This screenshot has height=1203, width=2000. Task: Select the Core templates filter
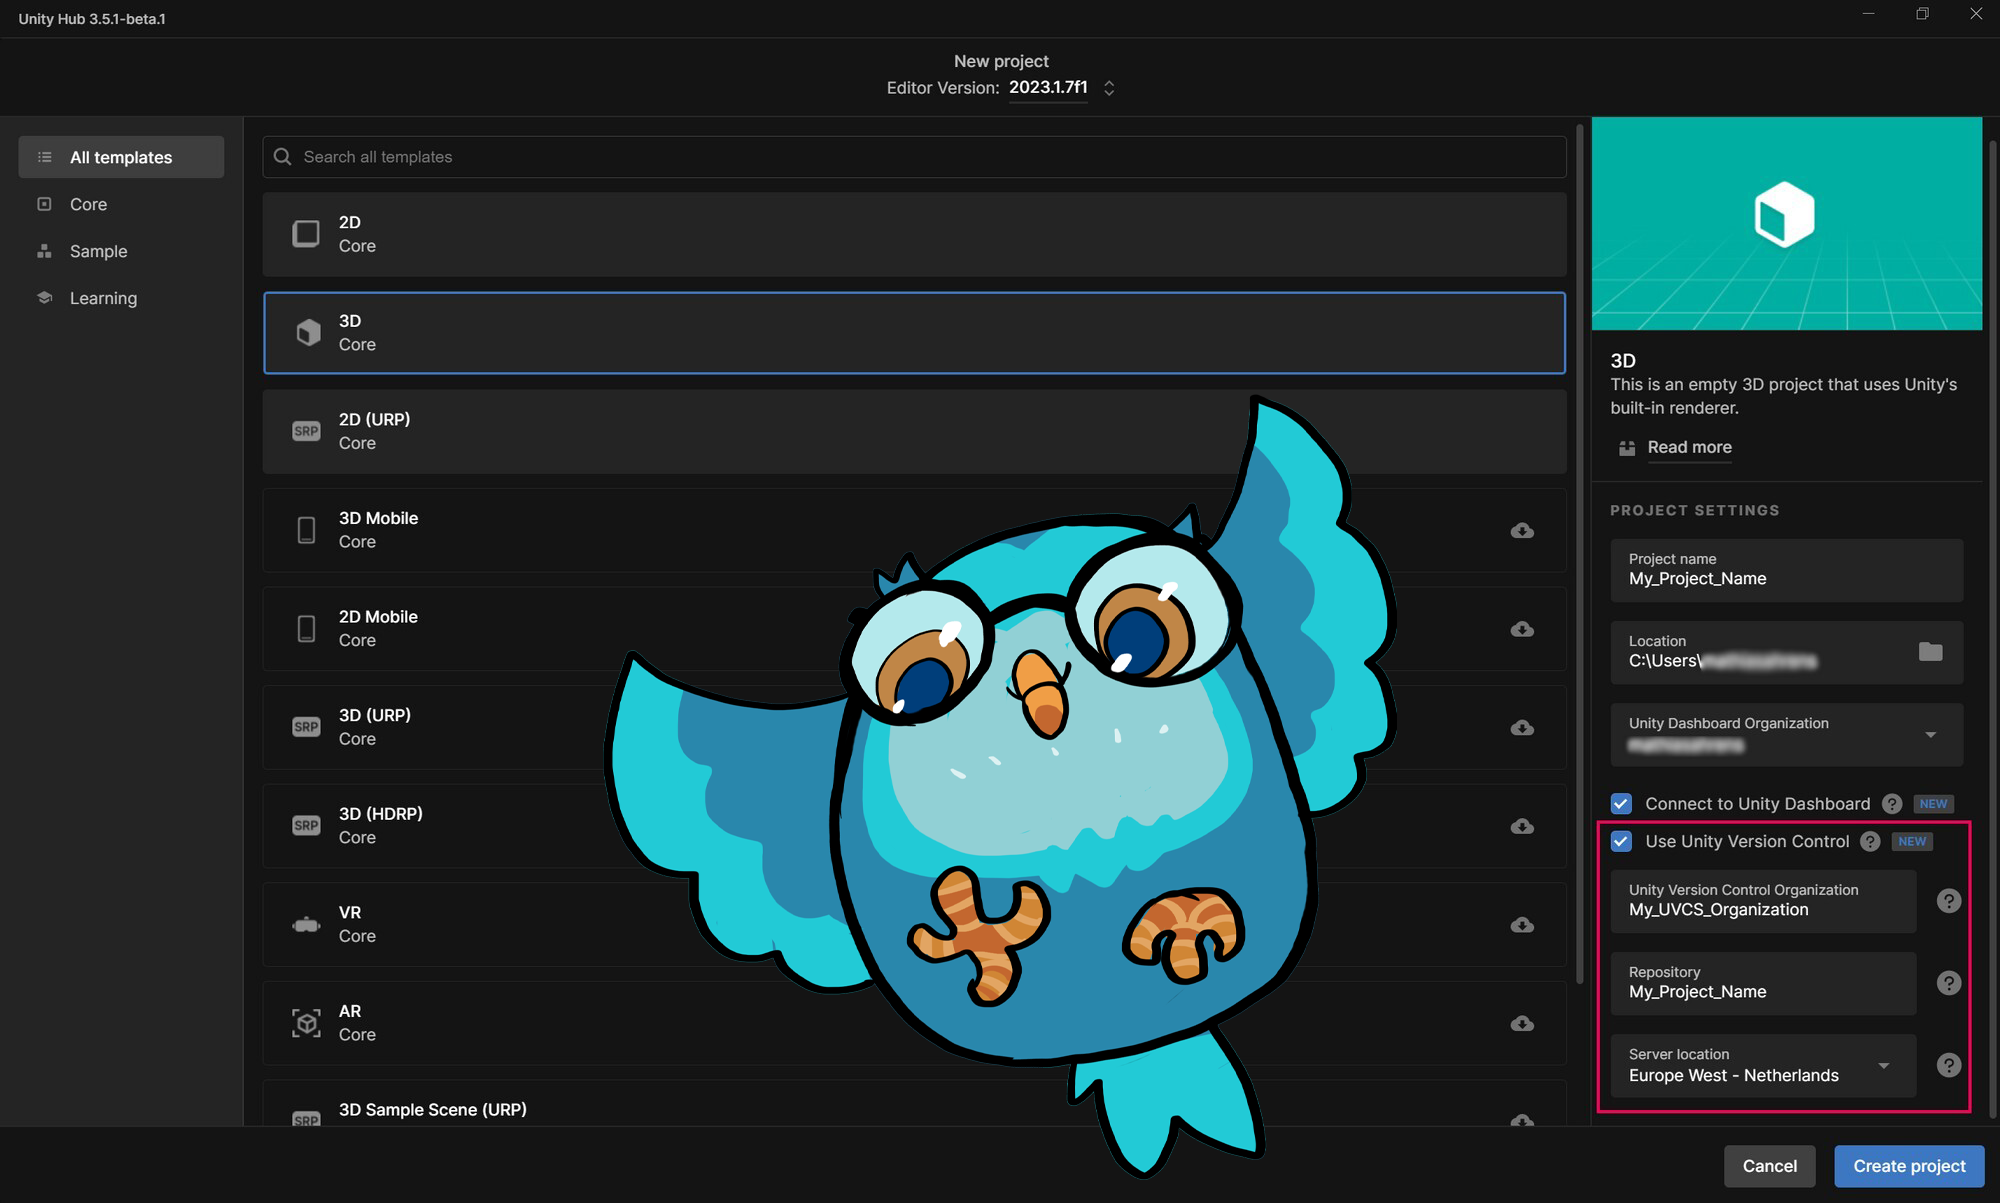tap(88, 203)
